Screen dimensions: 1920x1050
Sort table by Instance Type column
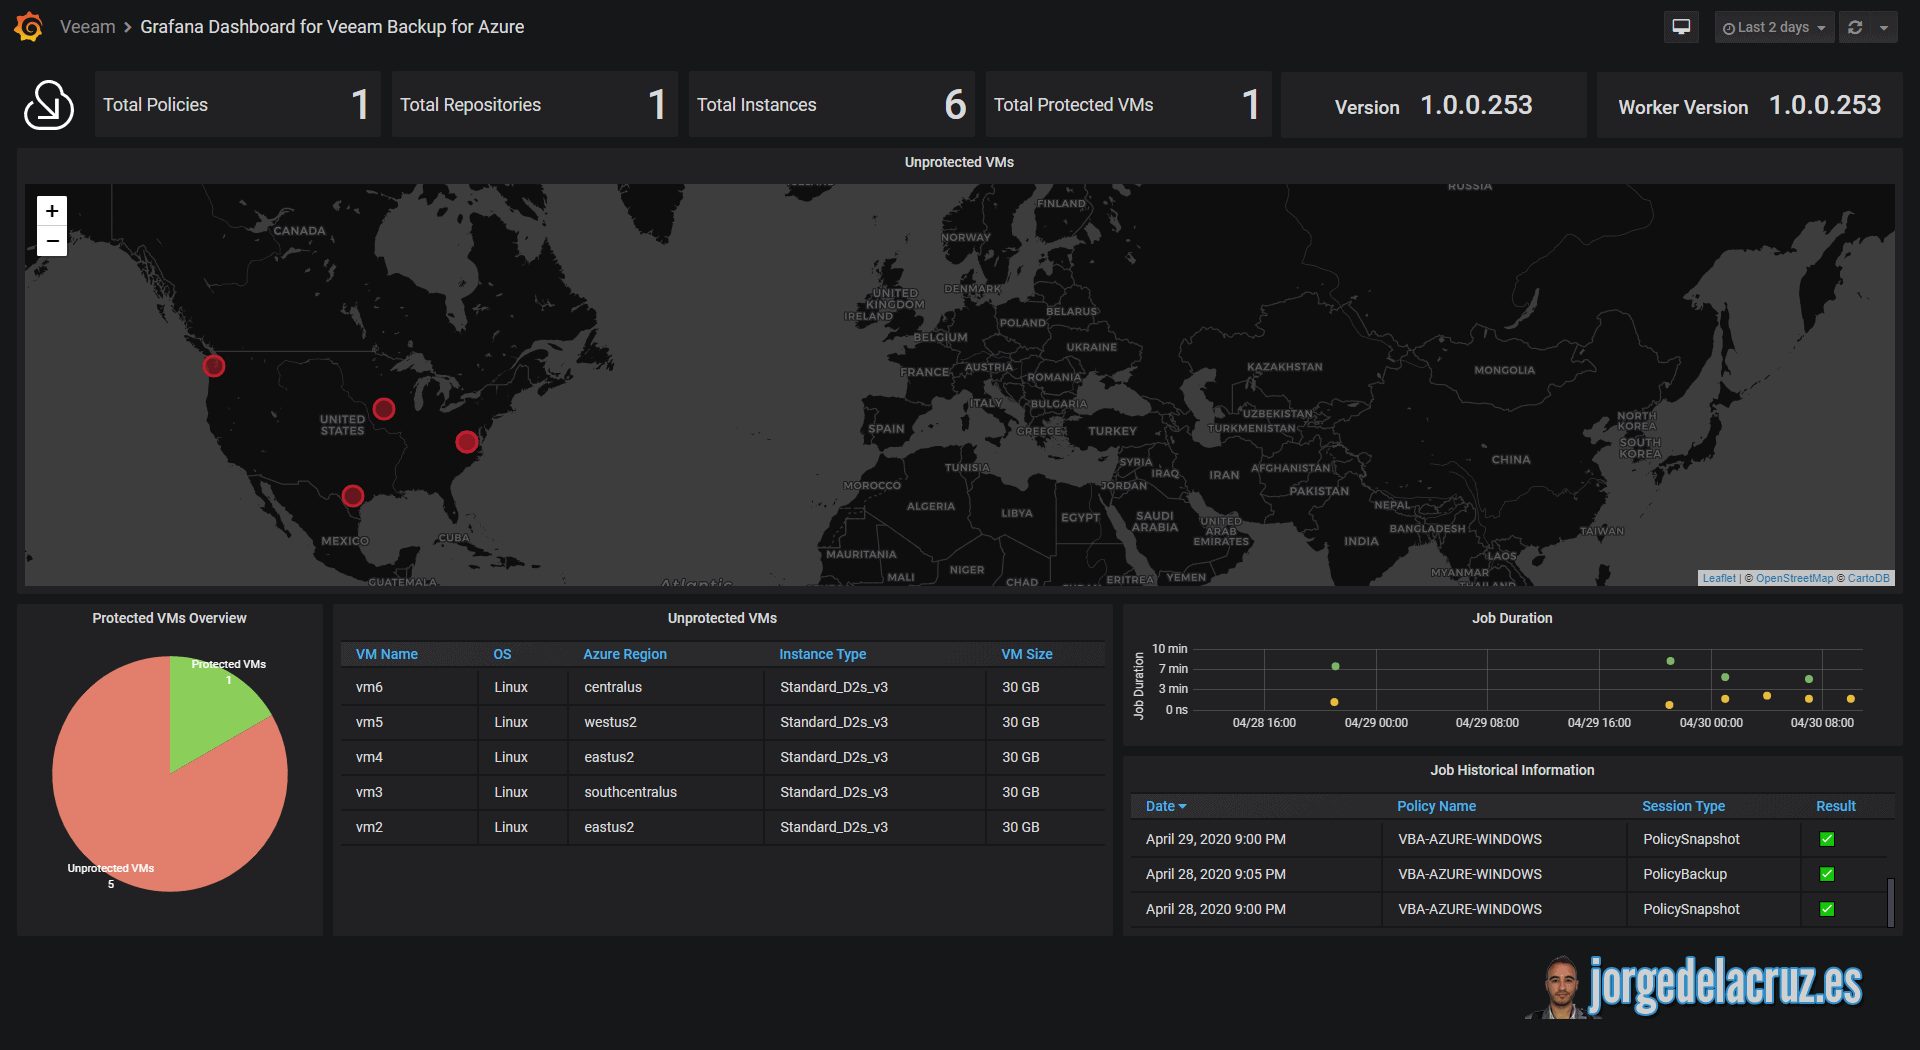tap(823, 654)
